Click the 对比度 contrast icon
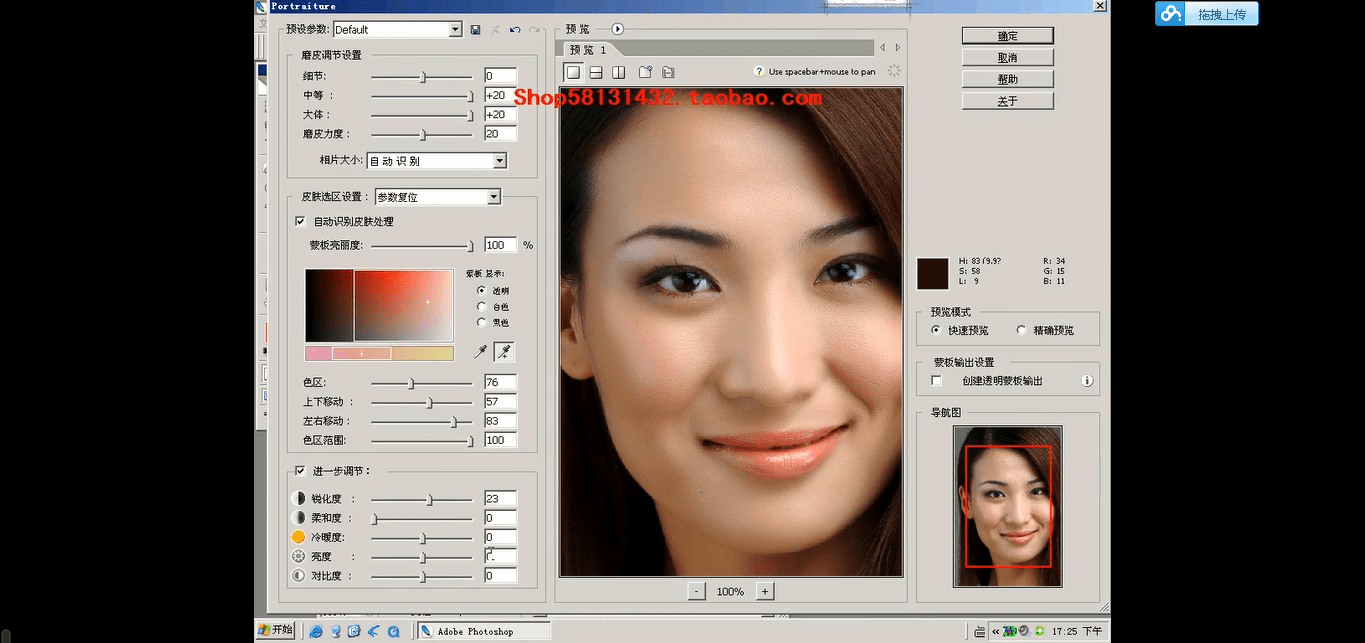The width and height of the screenshot is (1365, 643). [x=298, y=576]
